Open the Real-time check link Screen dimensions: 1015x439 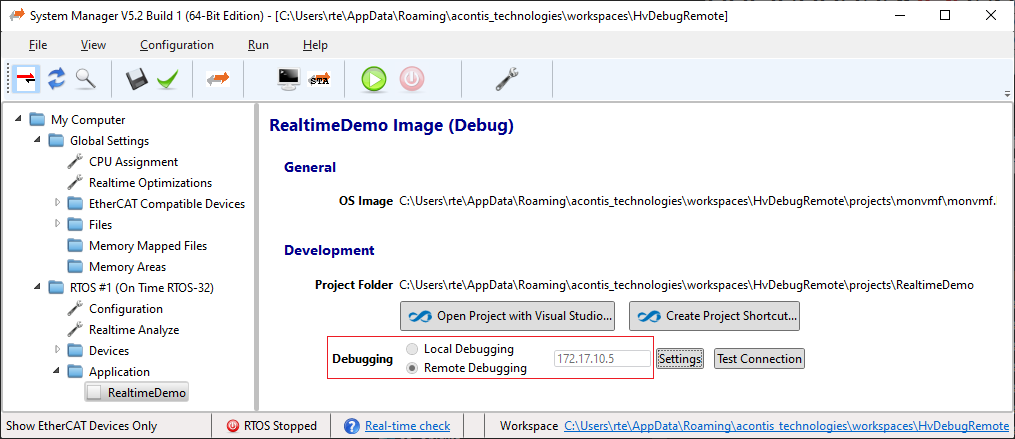407,426
